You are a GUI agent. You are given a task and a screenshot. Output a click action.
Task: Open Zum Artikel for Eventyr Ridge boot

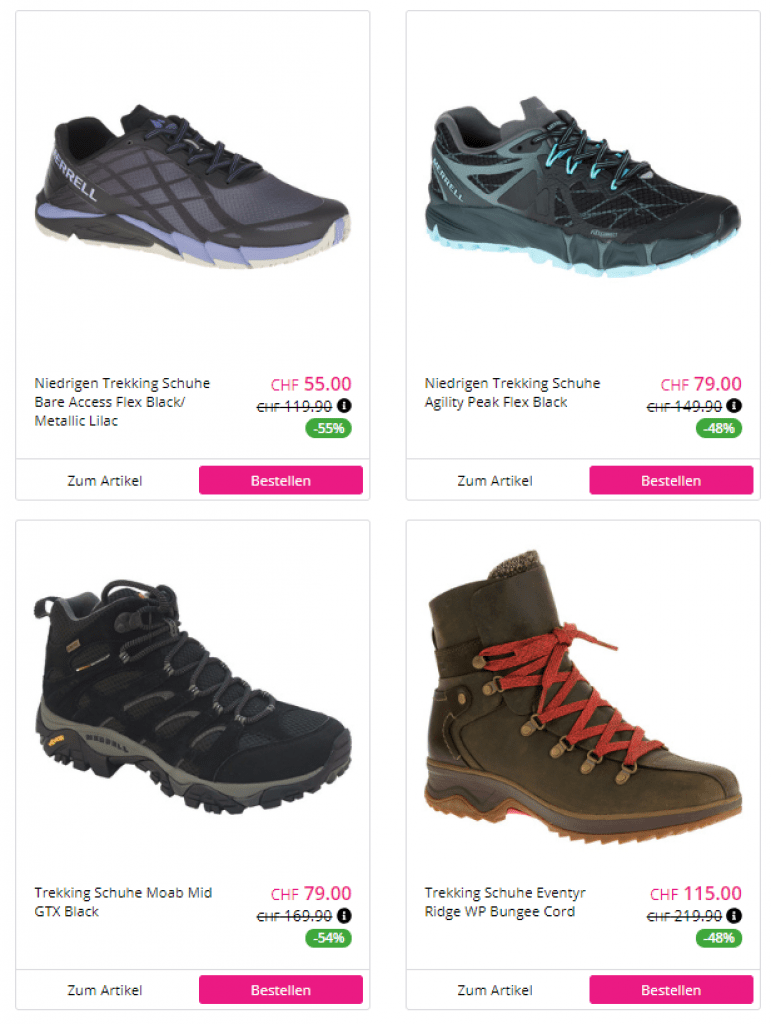pyautogui.click(x=495, y=990)
